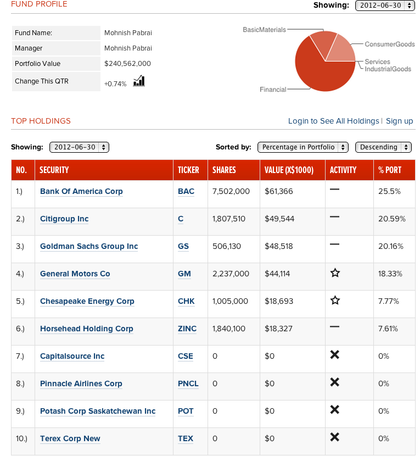Click the +0.74% change value
Viewport: 420px width, 456px height.
coord(115,84)
